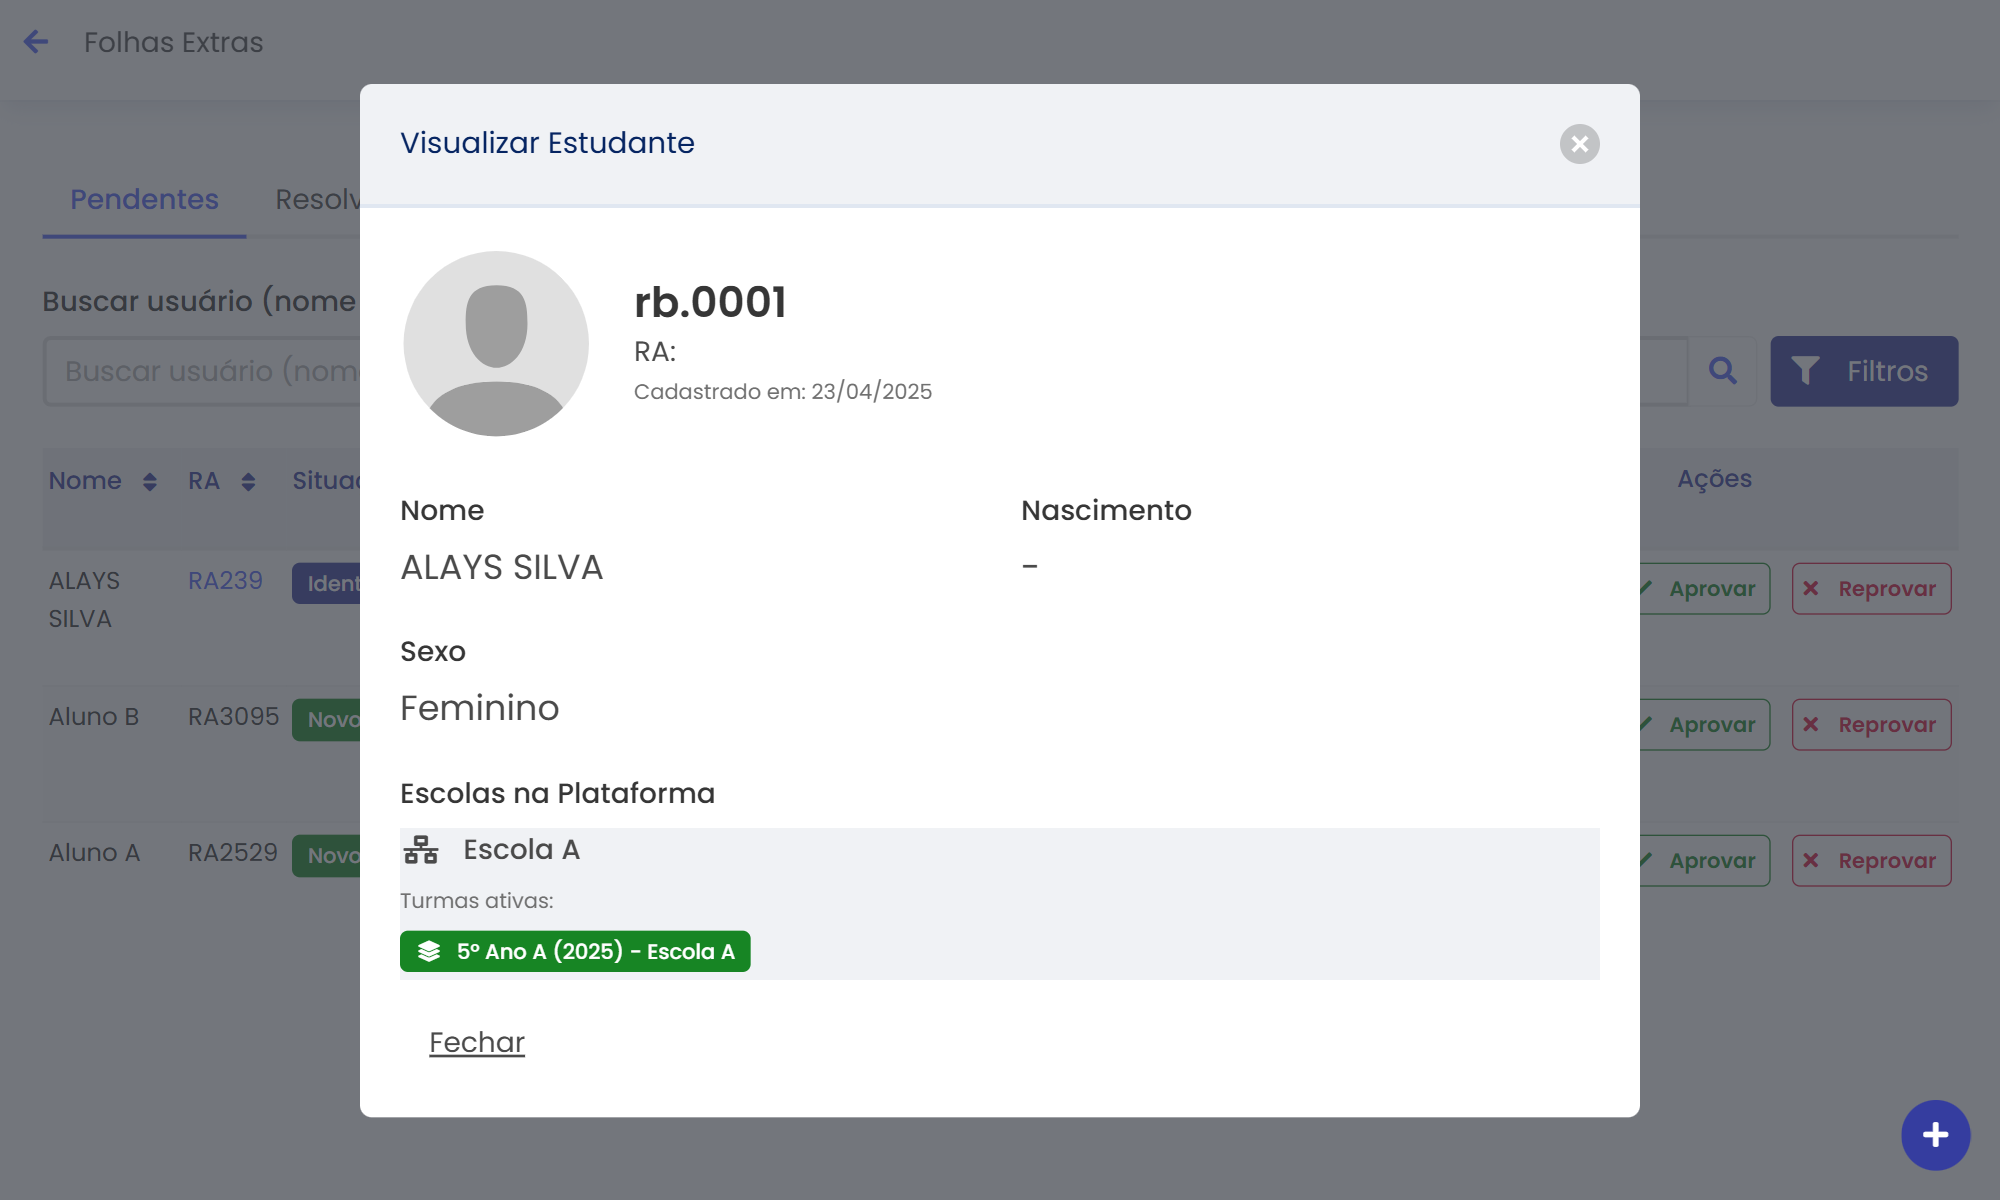Open the RA239 student link
The width and height of the screenshot is (2000, 1200).
click(225, 581)
